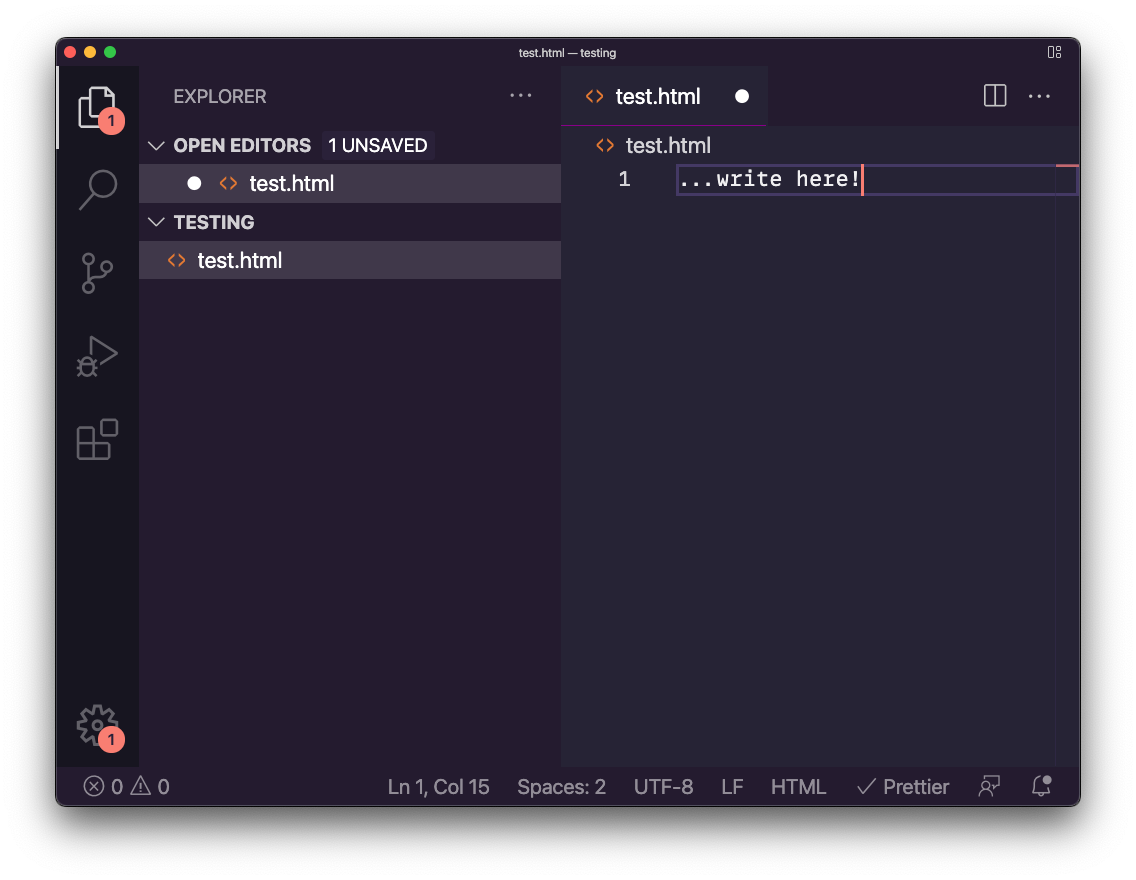Click the HTML language mode indicator
1136x880 pixels.
[x=798, y=787]
